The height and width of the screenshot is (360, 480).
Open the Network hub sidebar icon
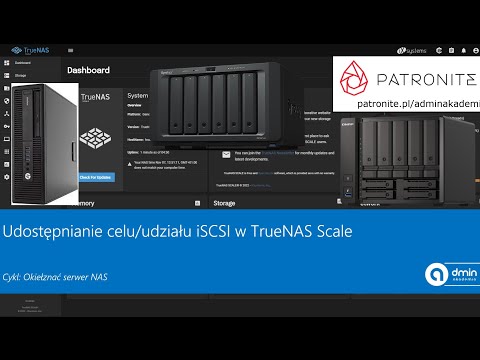[x=7, y=114]
